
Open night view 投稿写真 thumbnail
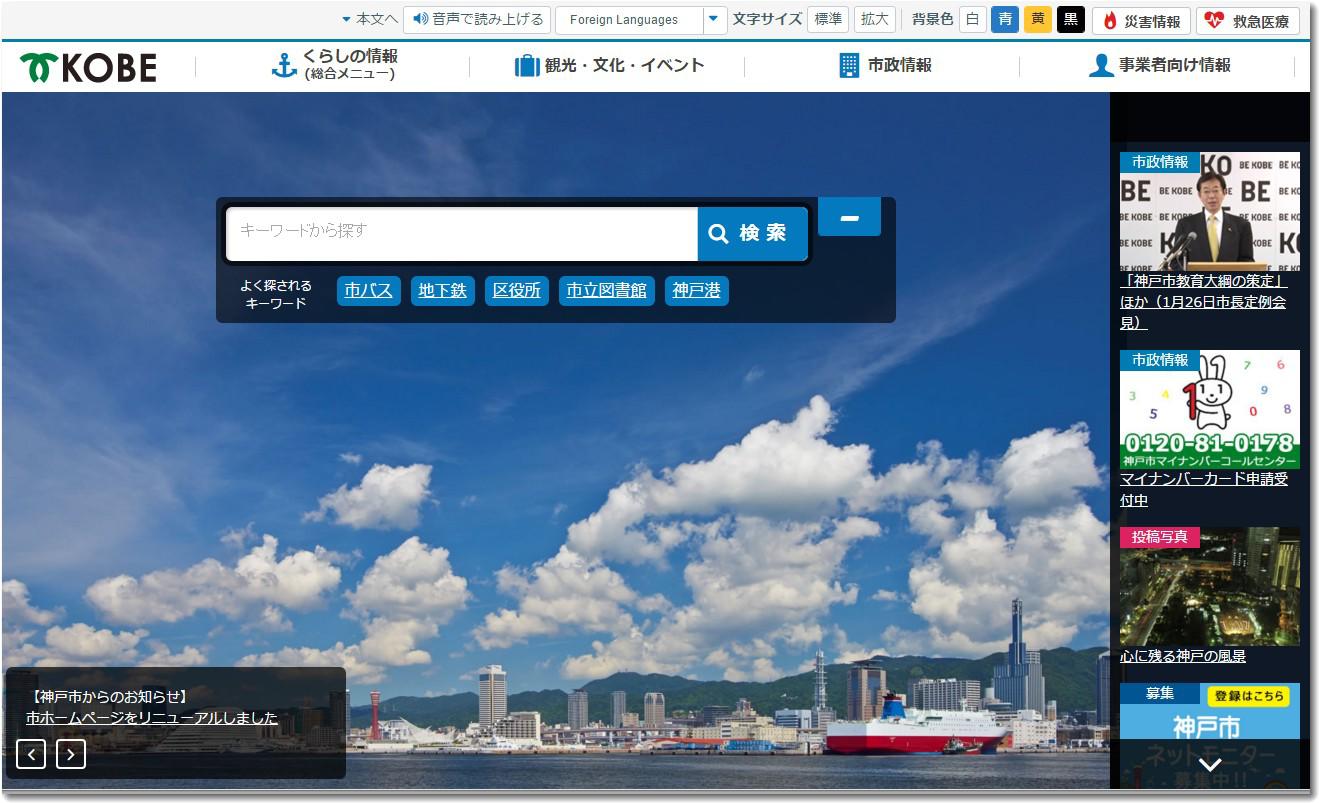point(1210,587)
